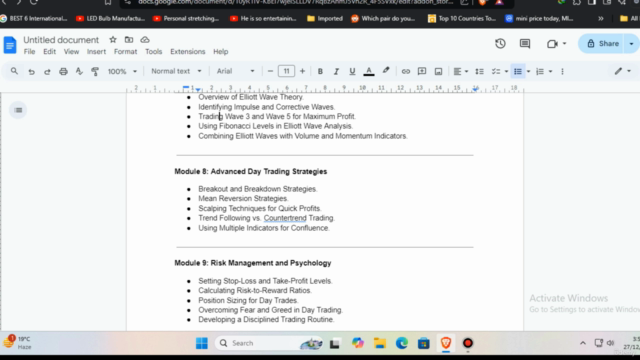Open the Help menu
640x360 pixels.
click(x=220, y=51)
